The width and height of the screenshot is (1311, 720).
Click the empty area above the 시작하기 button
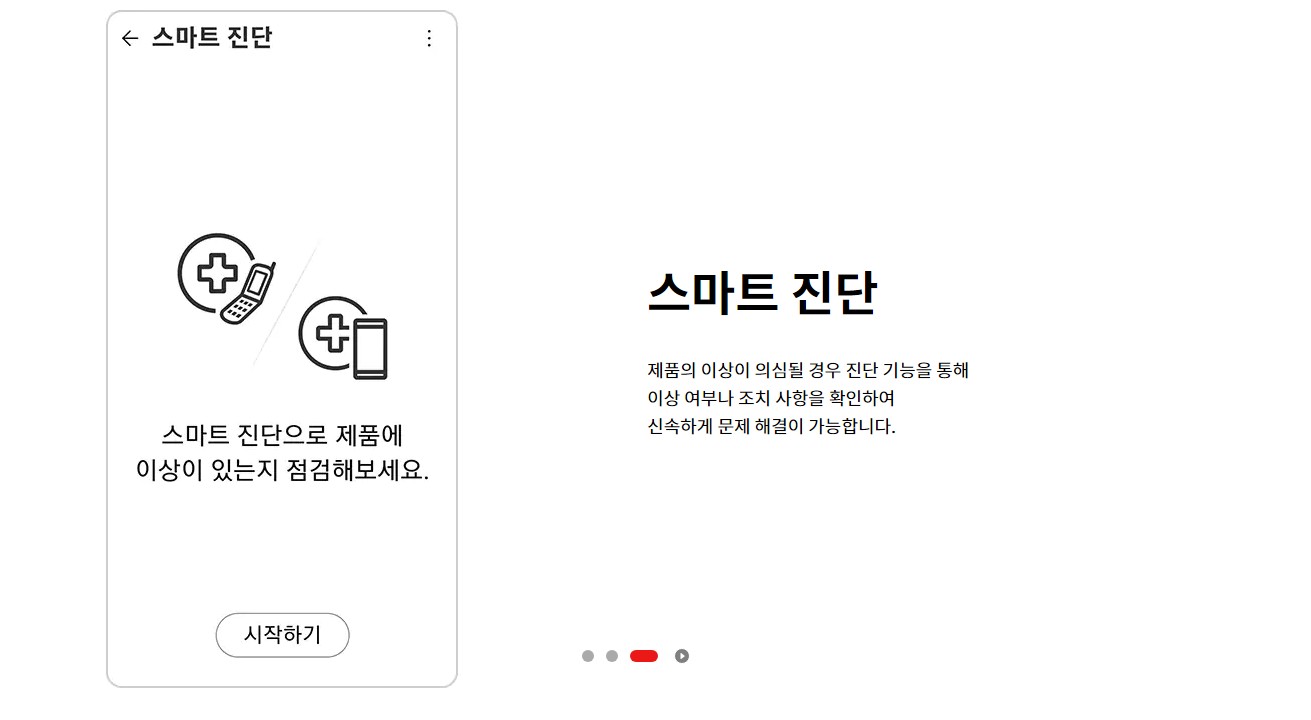point(282,550)
